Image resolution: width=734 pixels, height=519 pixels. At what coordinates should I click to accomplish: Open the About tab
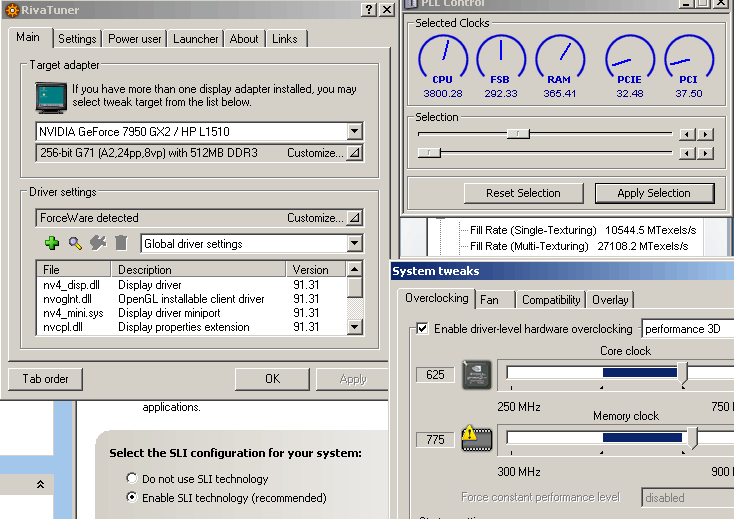coord(244,39)
